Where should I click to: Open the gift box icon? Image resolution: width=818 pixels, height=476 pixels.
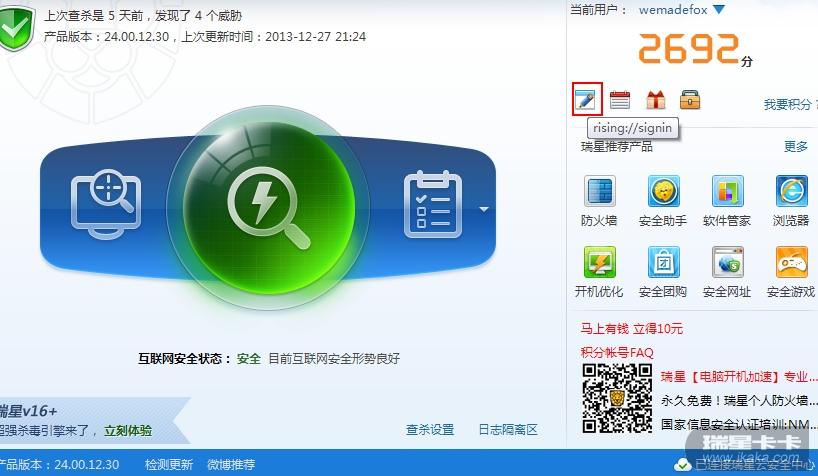(x=655, y=99)
